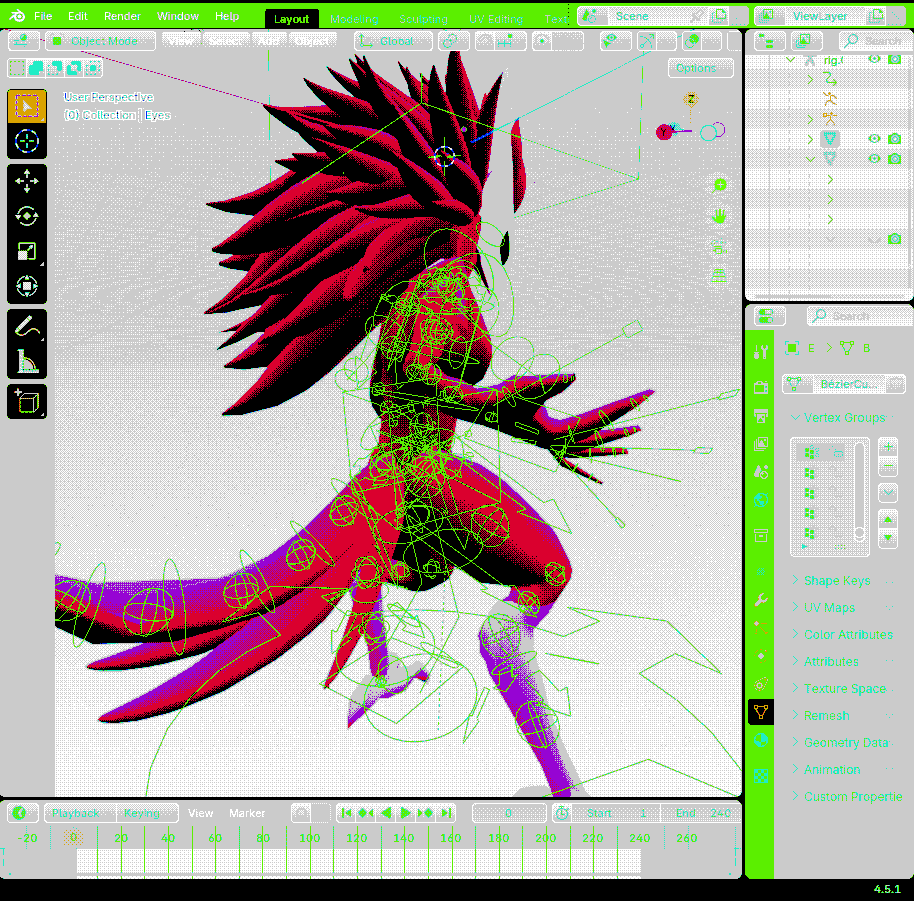Select the Rotate tool
This screenshot has height=901, width=914.
27,216
